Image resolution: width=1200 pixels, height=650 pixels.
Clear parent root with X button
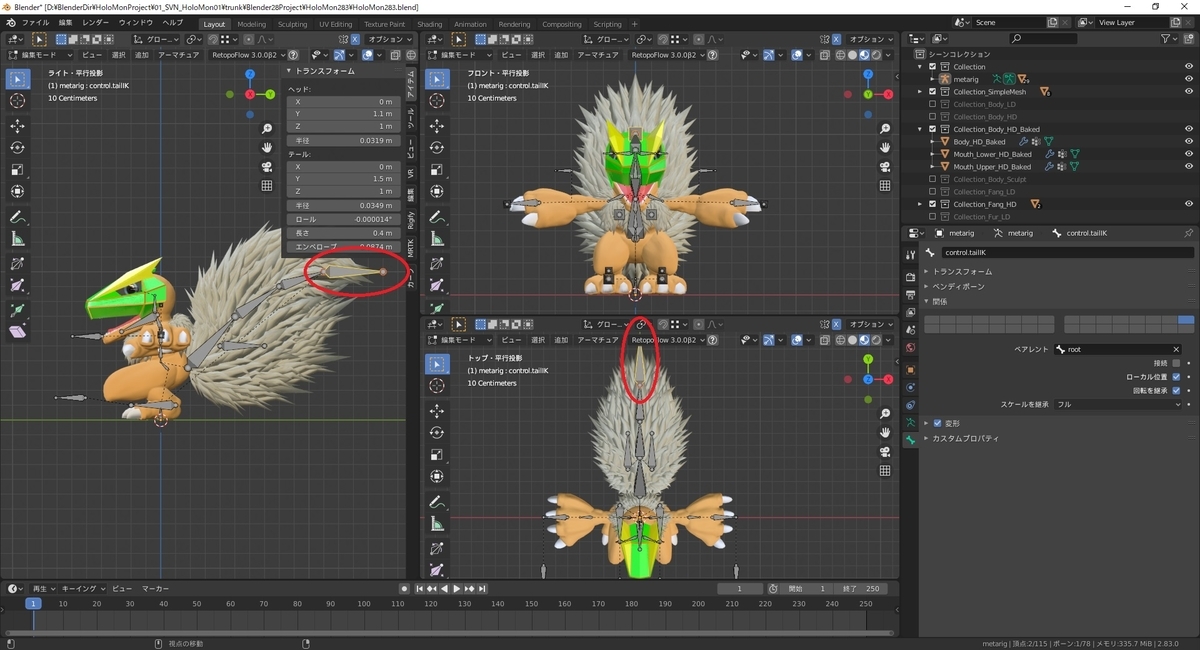(1177, 349)
